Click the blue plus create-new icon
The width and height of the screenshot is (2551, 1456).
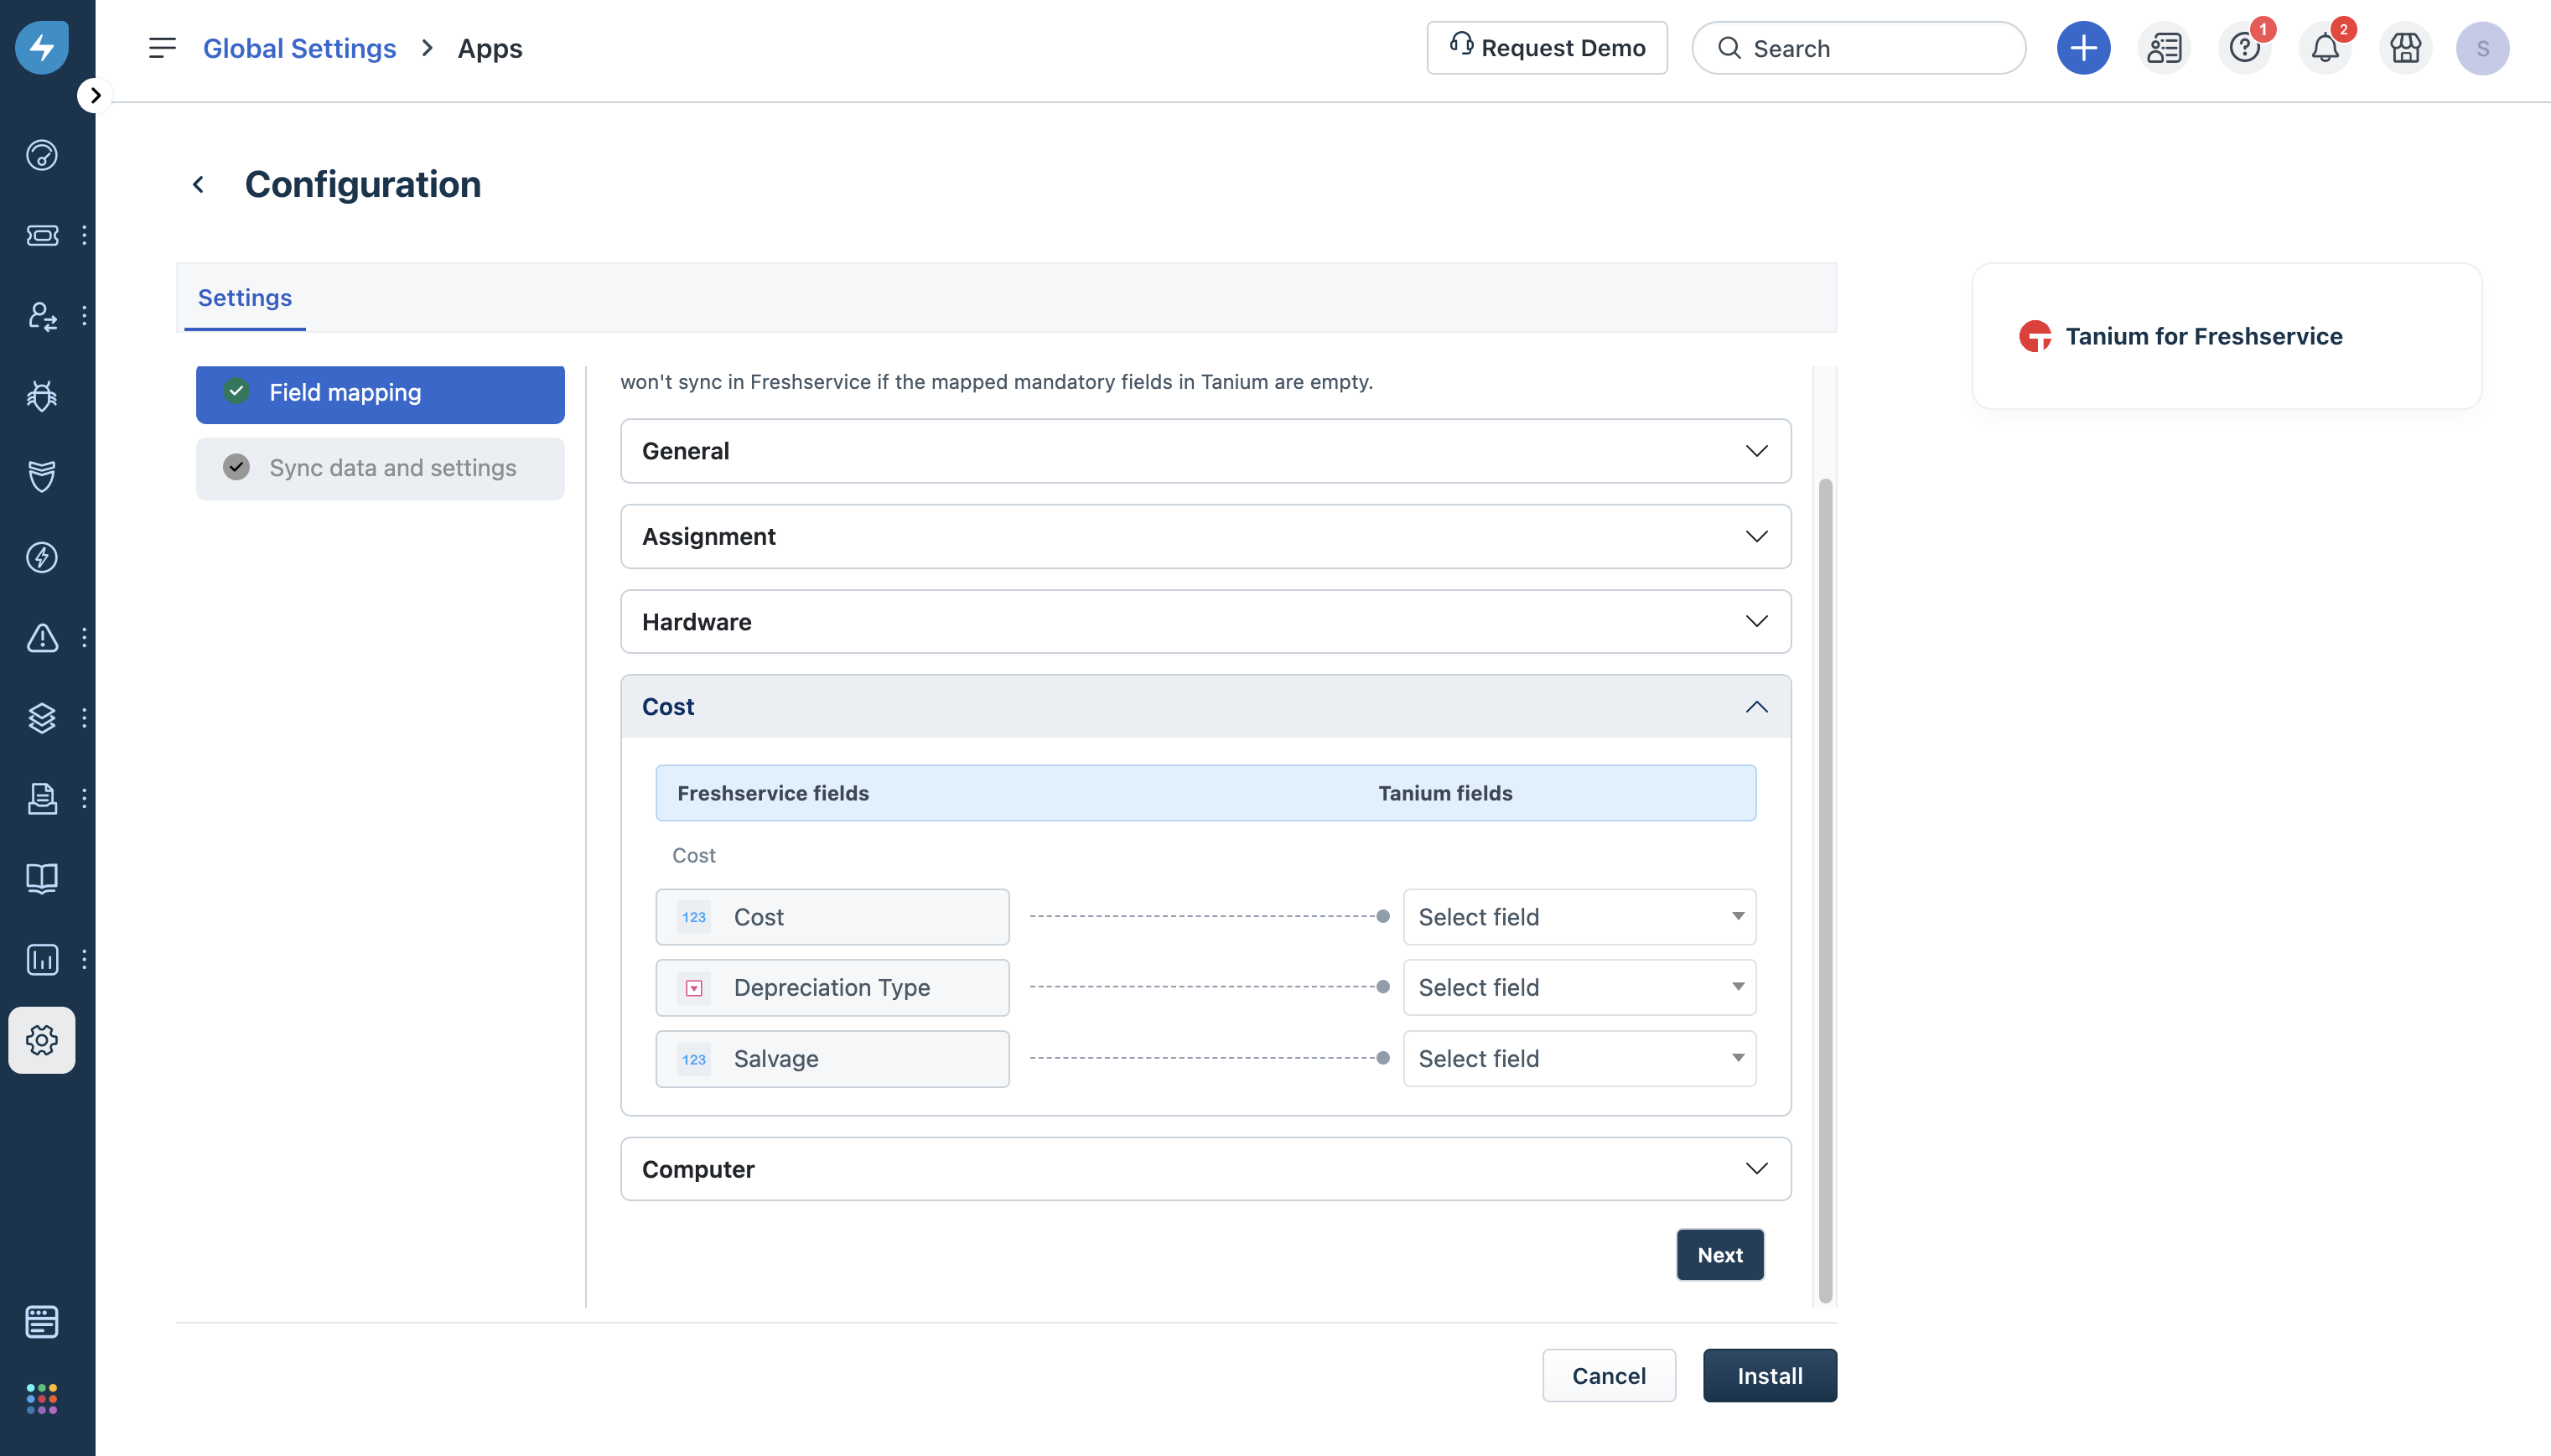[x=2083, y=48]
